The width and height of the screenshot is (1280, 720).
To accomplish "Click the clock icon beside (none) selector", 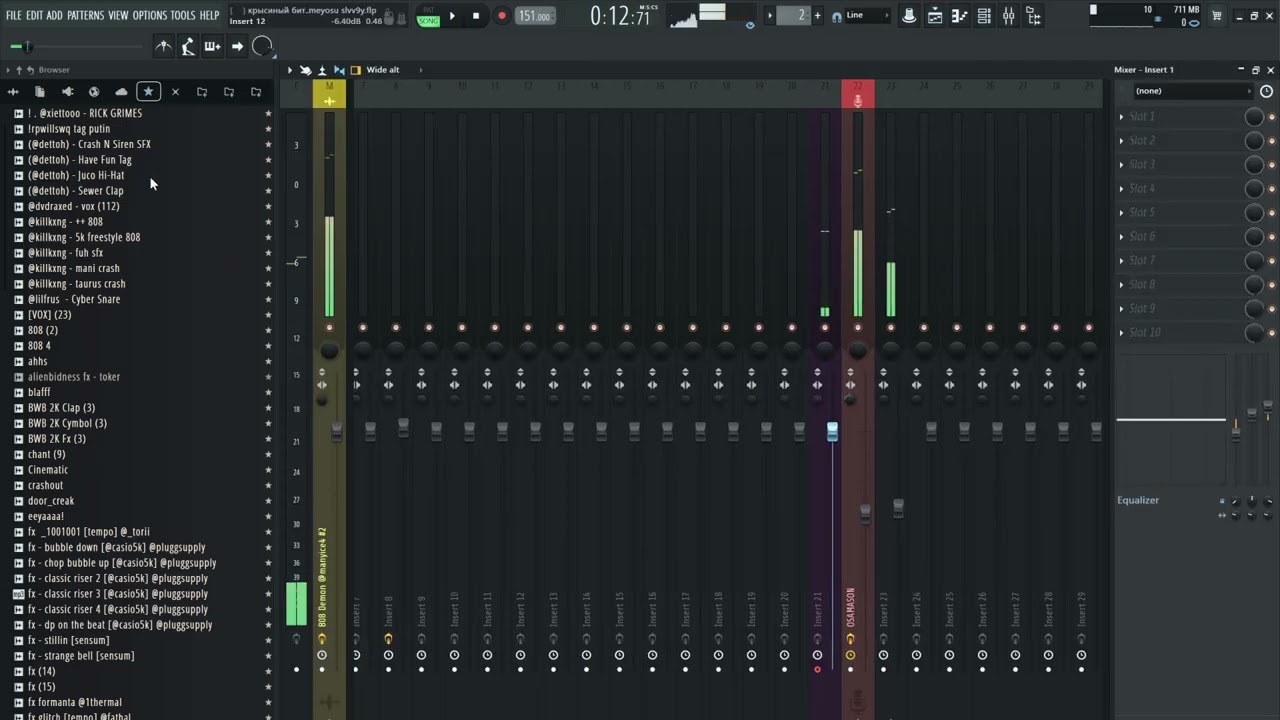I will pos(1266,91).
